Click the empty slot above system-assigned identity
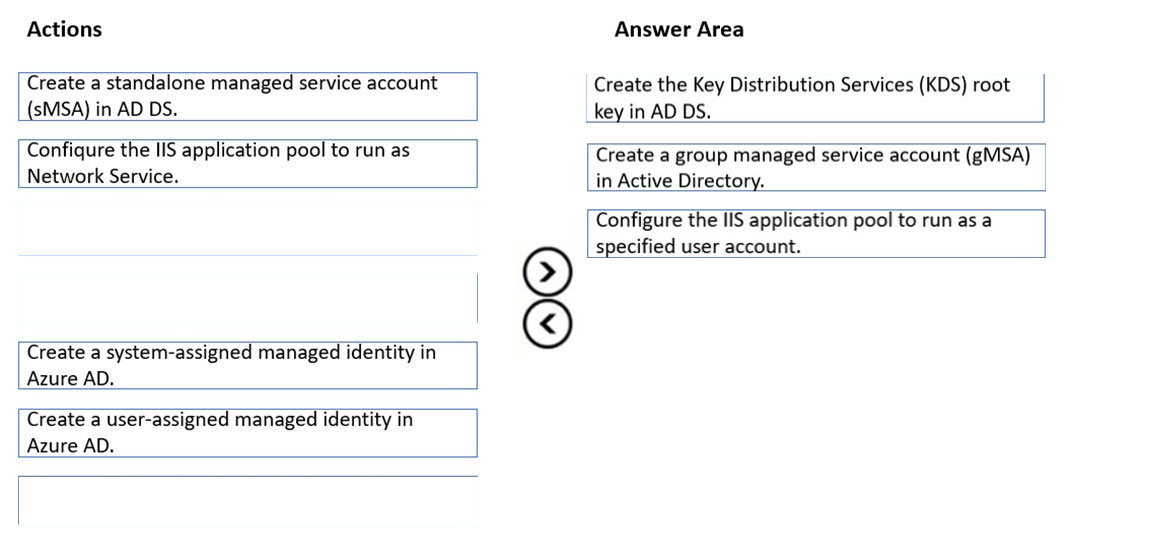Screen dimensions: 1150x549 coord(247,297)
